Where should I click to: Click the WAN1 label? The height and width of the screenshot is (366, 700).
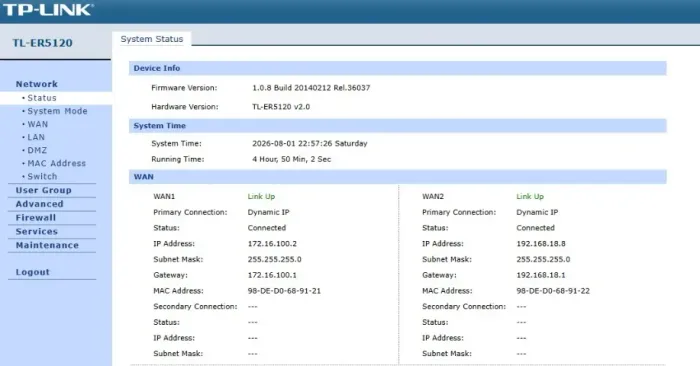[x=164, y=196]
